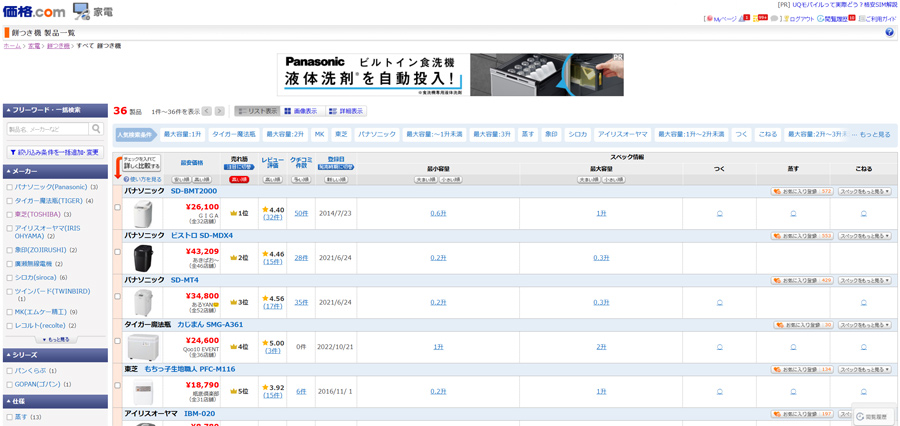This screenshot has width=900, height=426.
Task: Select 最大容量:2升 popular condition chip
Action: click(285, 134)
